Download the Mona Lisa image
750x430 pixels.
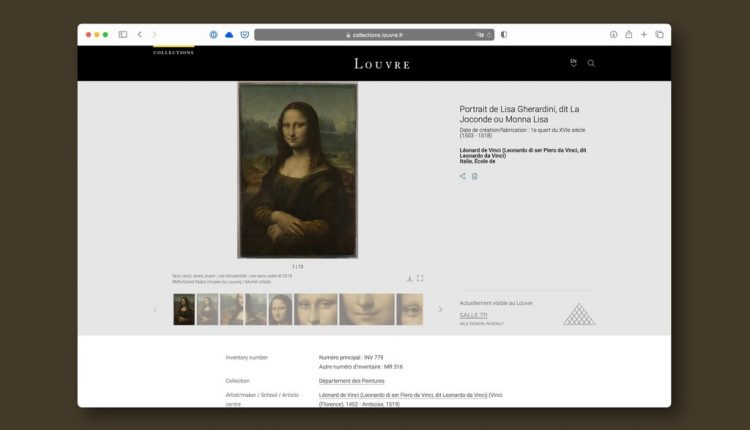coord(409,278)
